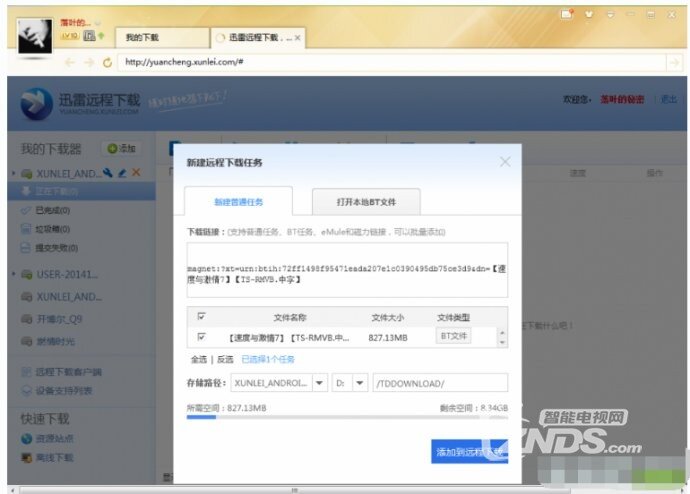Image resolution: width=690 pixels, height=494 pixels.
Task: Click the /TDDOWNLOAD/ path field
Action: click(x=440, y=383)
